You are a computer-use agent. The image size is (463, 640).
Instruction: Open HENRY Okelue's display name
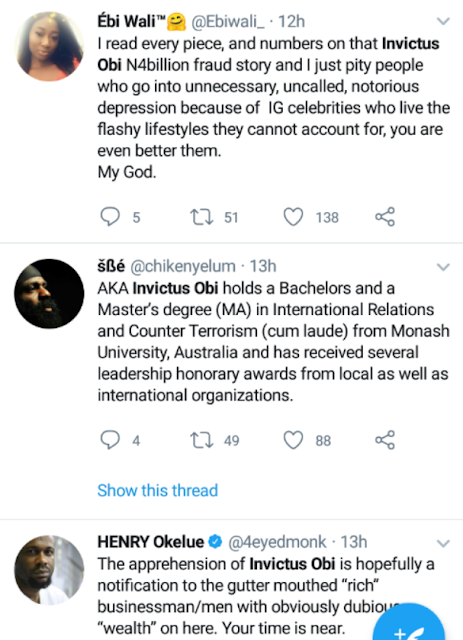tap(150, 542)
